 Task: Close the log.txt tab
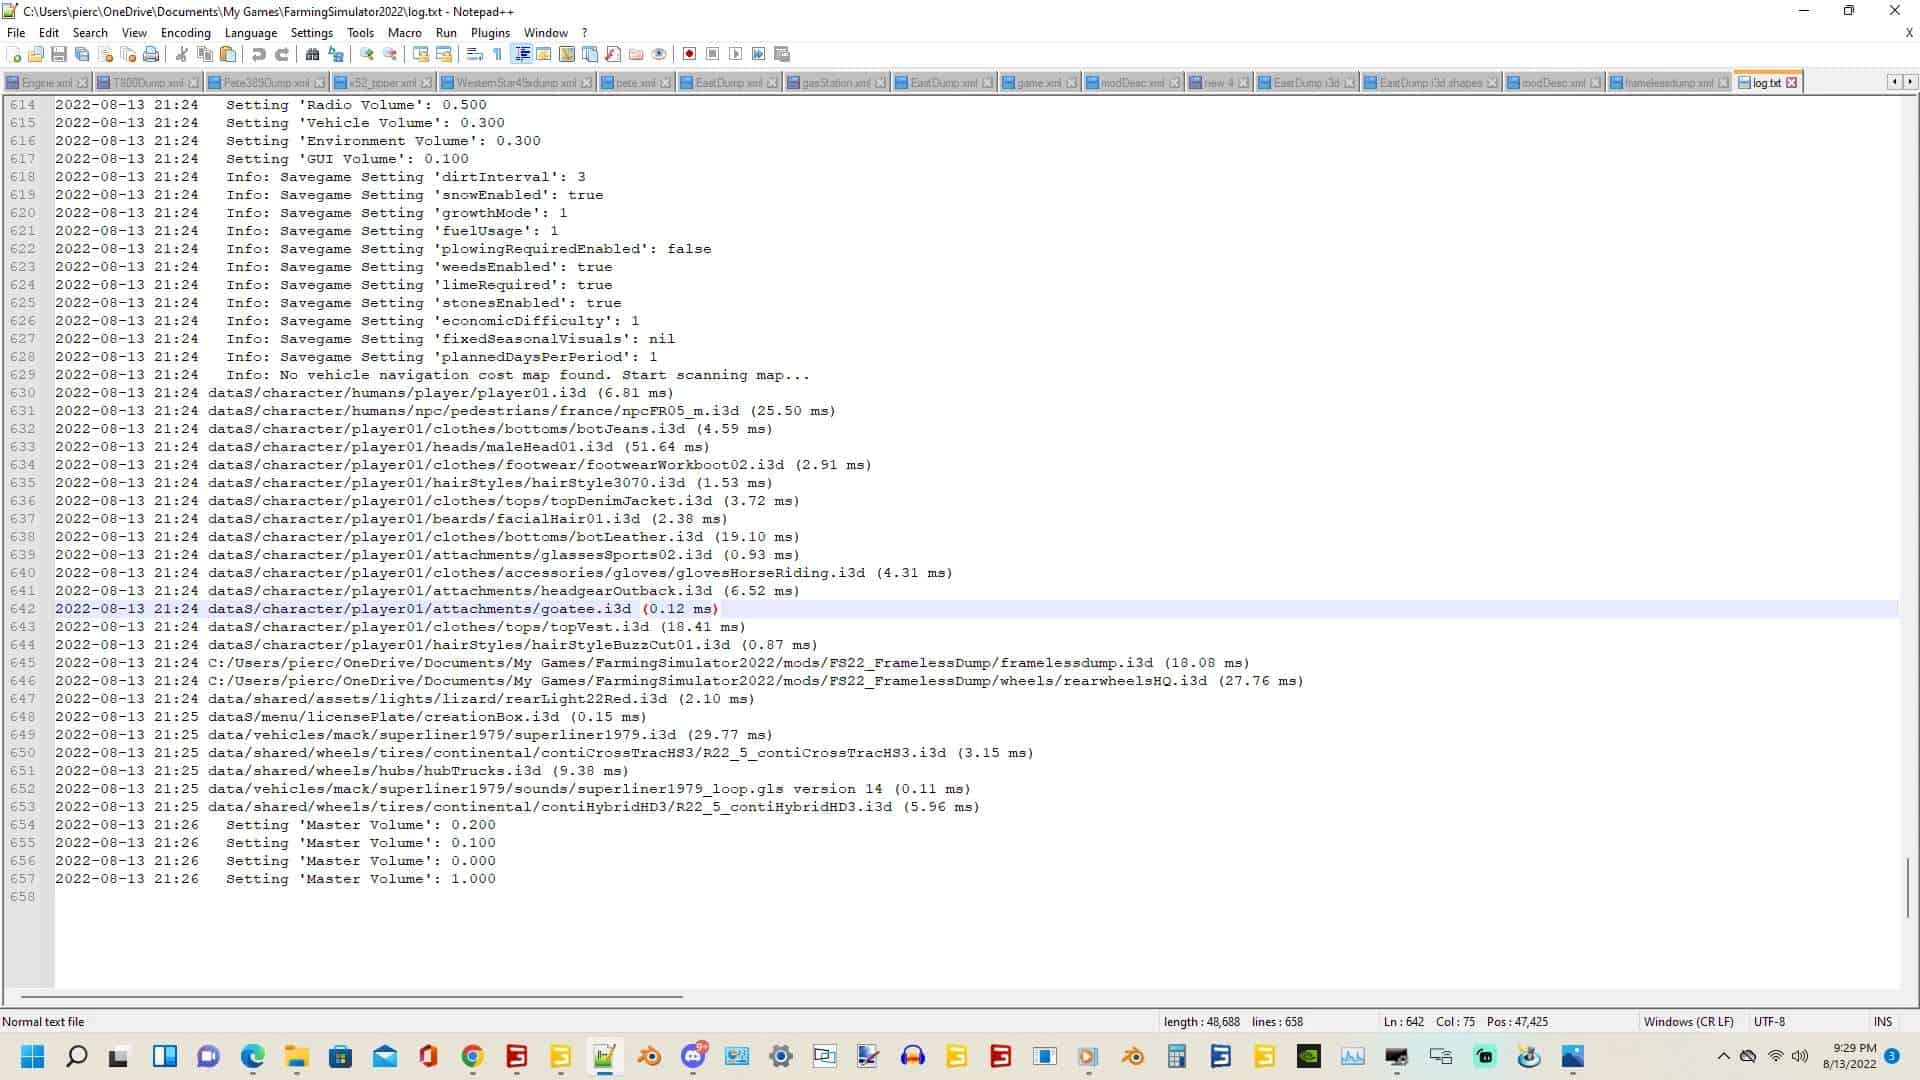coord(1792,83)
